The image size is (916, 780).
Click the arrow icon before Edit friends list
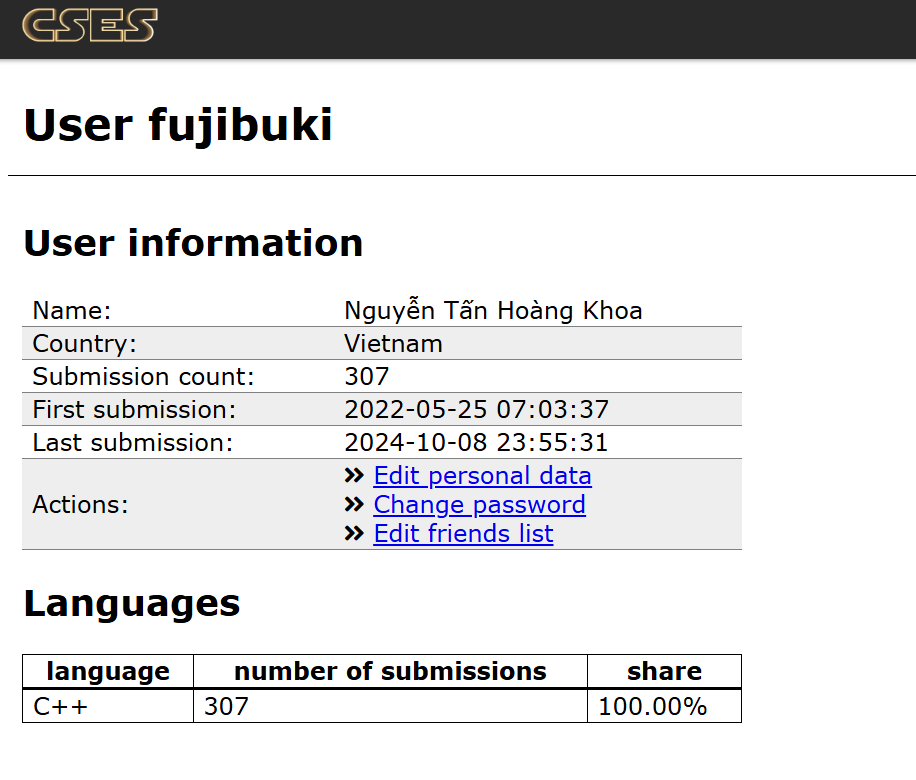tap(354, 534)
